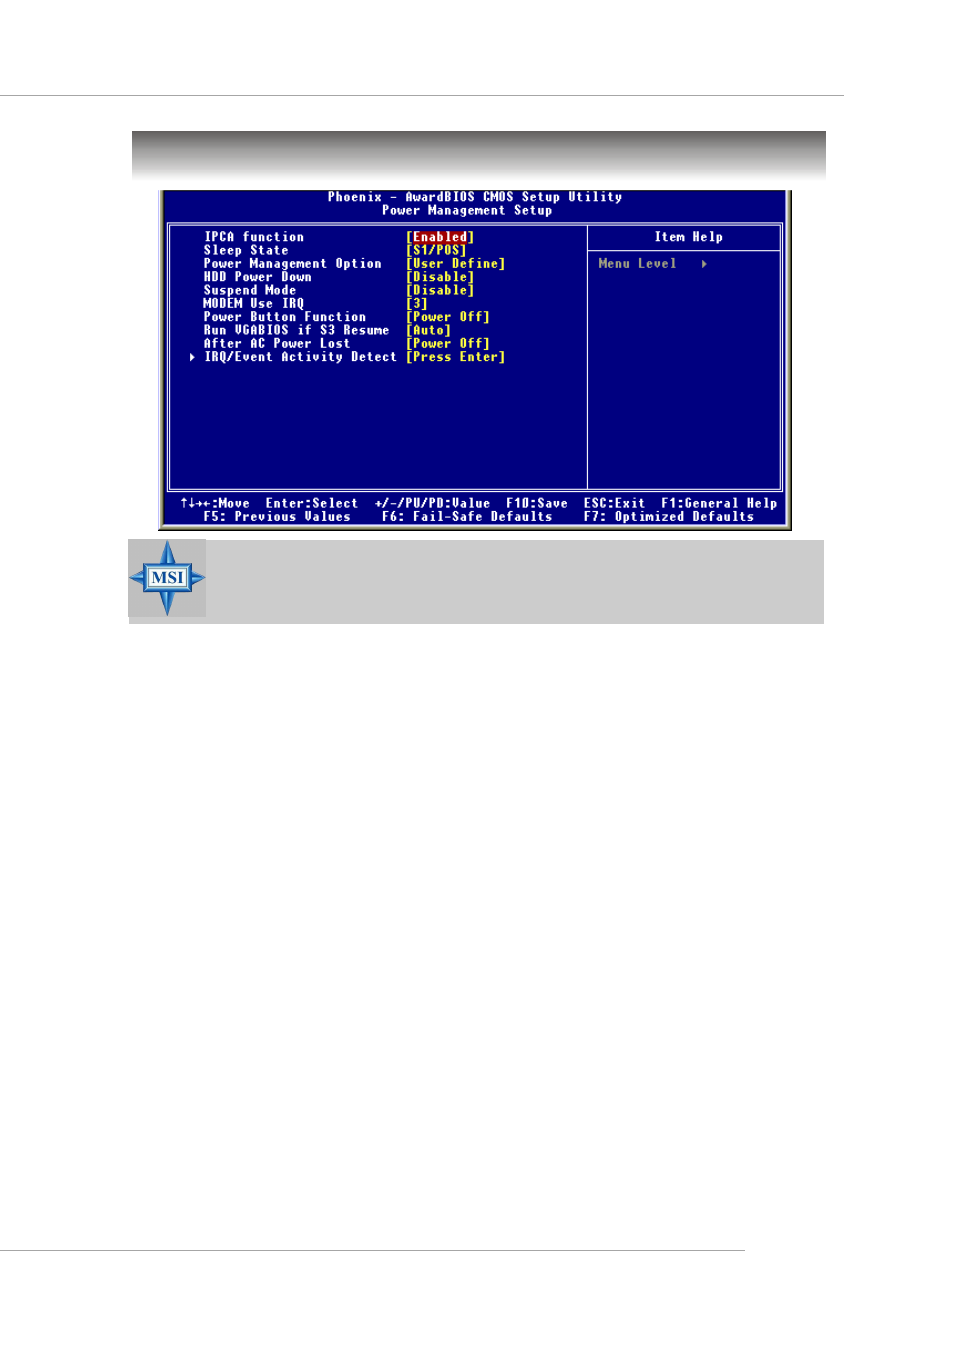Screen dimensions: 954x1345
Task: Click the Phoenix AwardBIOS CMOS Setup Utility title
Action: click(475, 197)
